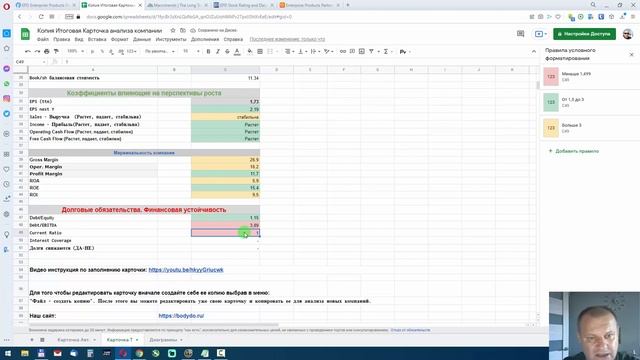This screenshot has height=360, width=640.
Task: Open the font family dropdown
Action: click(x=160, y=51)
